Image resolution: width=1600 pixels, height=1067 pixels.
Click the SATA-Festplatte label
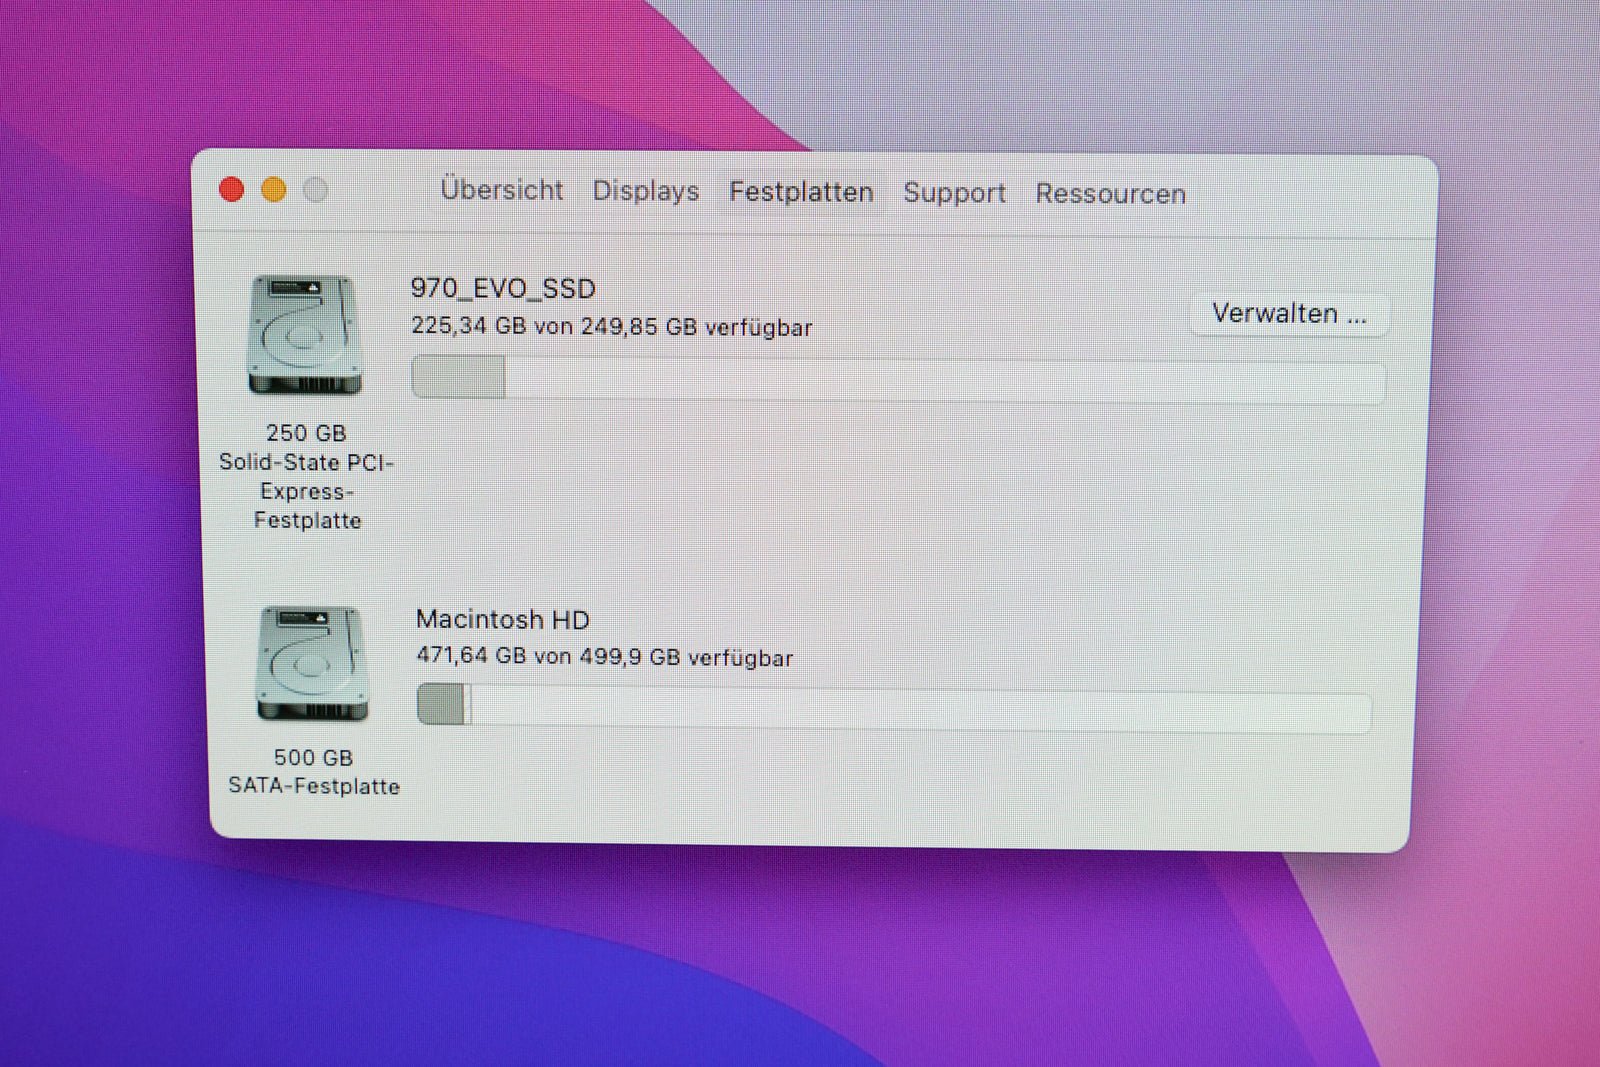click(x=314, y=786)
